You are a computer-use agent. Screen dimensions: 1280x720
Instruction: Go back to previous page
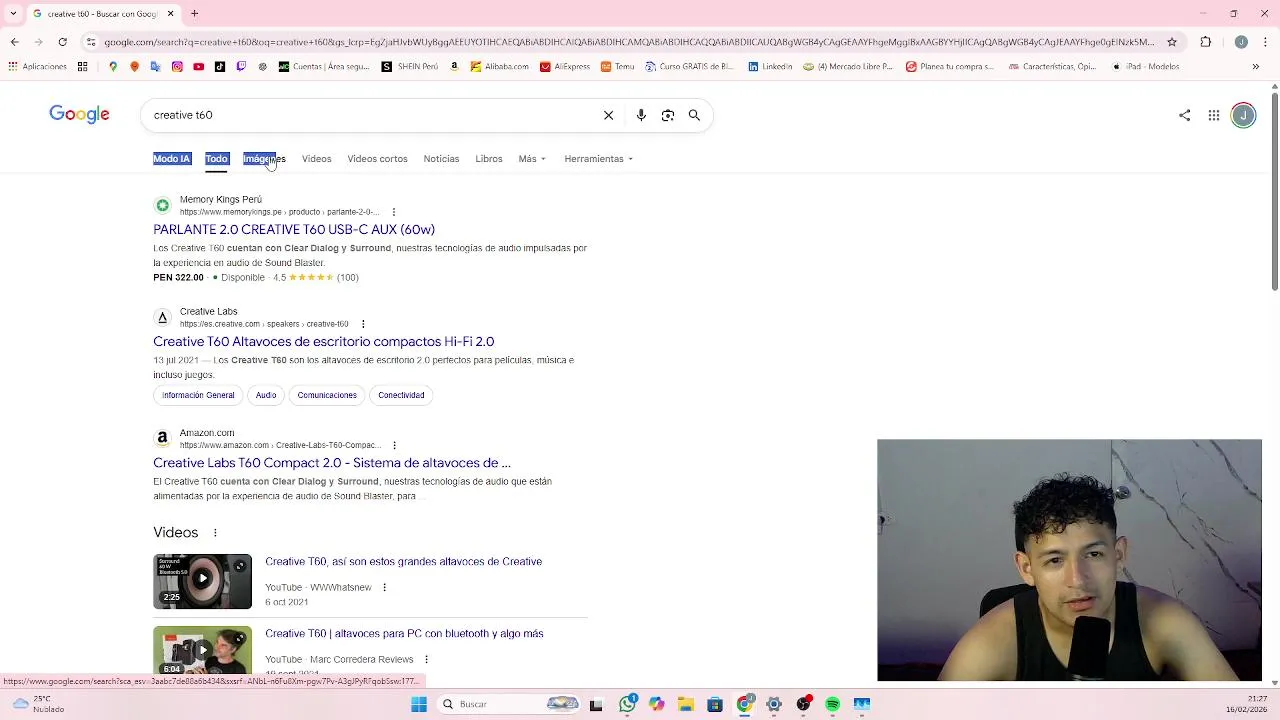coord(14,42)
